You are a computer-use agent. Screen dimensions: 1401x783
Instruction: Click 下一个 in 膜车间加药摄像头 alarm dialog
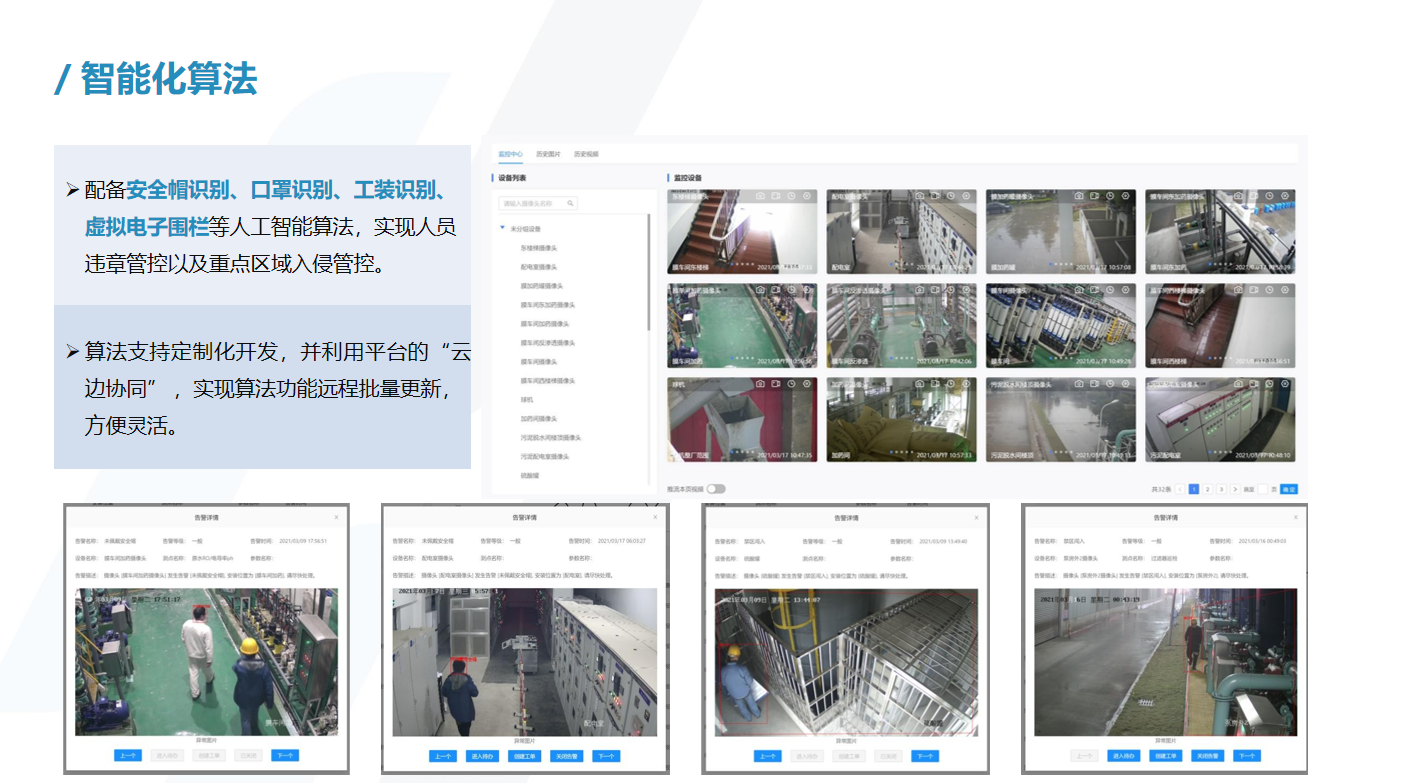[x=284, y=755]
